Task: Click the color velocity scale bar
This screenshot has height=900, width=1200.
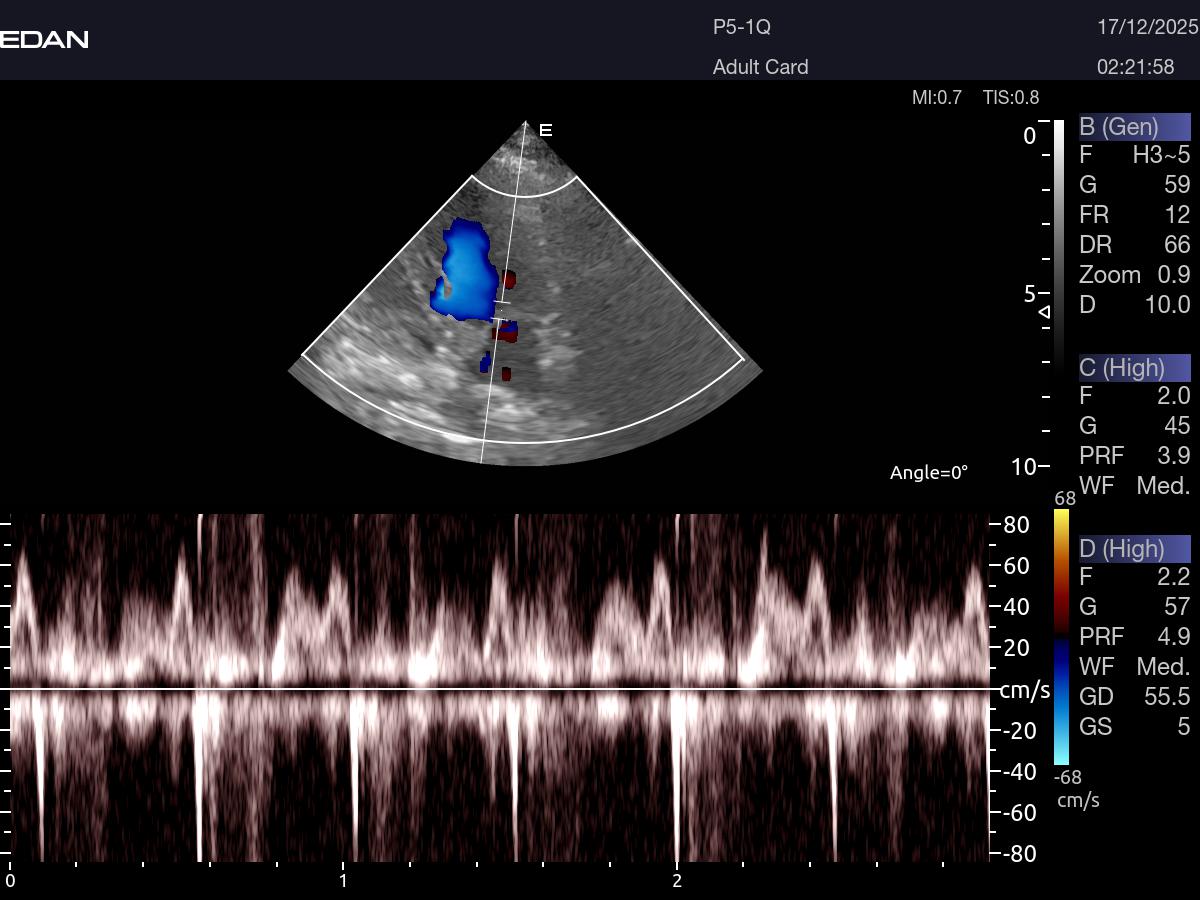Action: [x=1061, y=637]
